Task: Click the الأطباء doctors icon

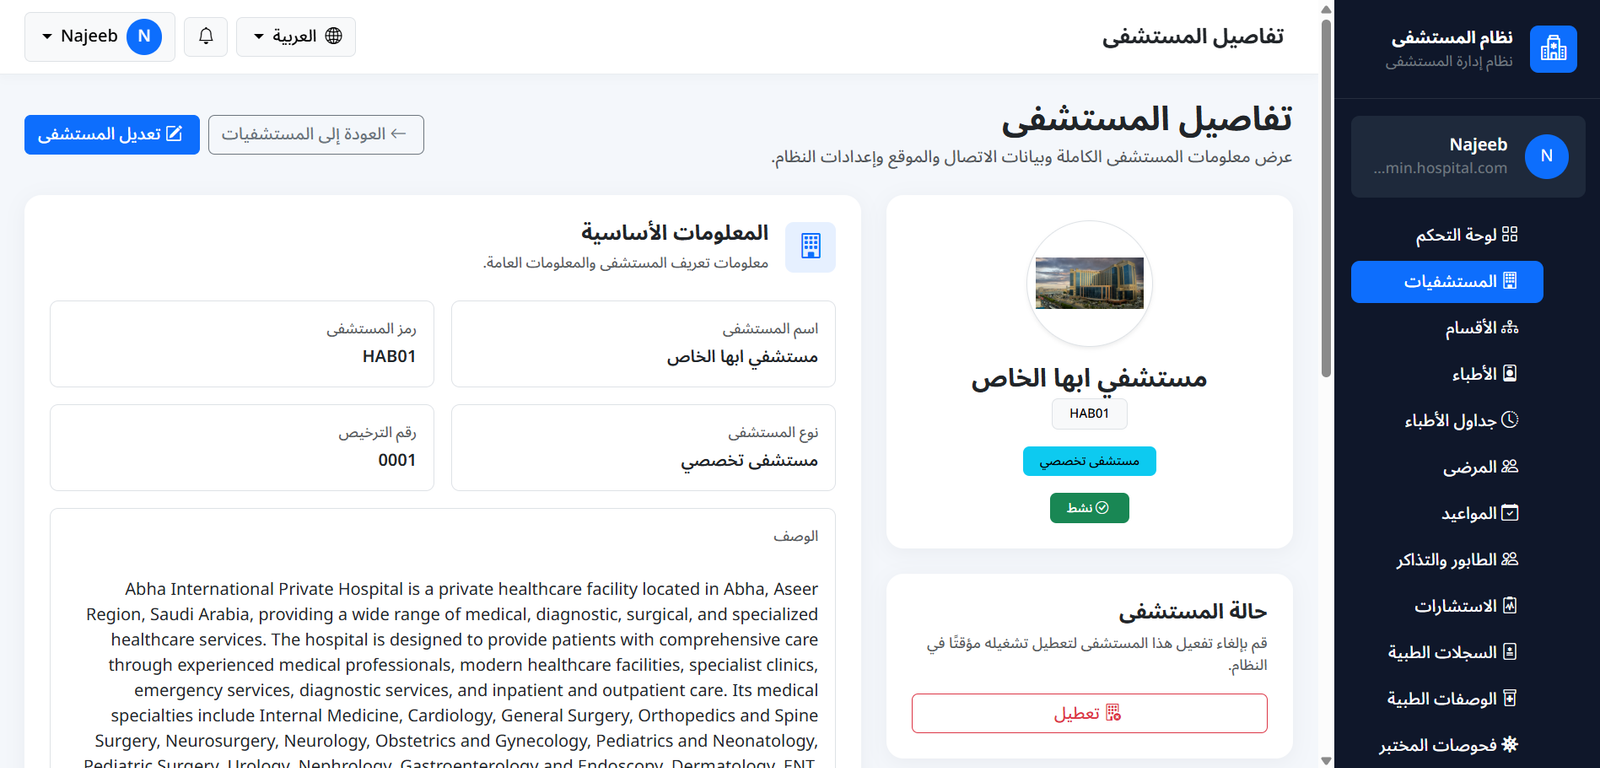Action: (x=1510, y=373)
